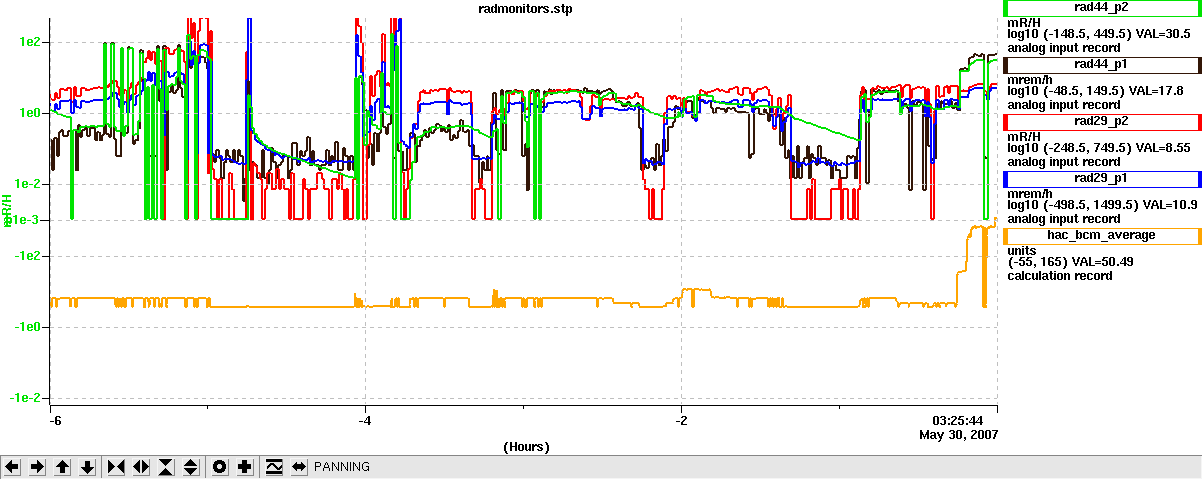Image resolution: width=1202 pixels, height=479 pixels.
Task: Click the 'calculation record' description text
Action: pos(1060,276)
